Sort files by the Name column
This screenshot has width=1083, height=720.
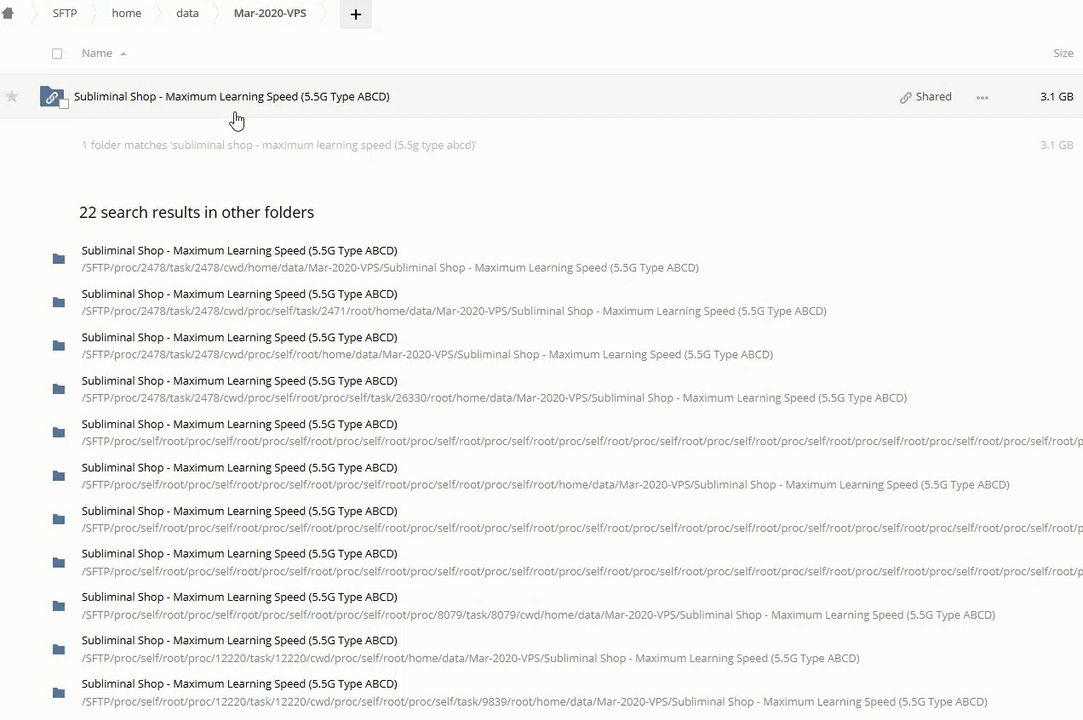[x=97, y=53]
